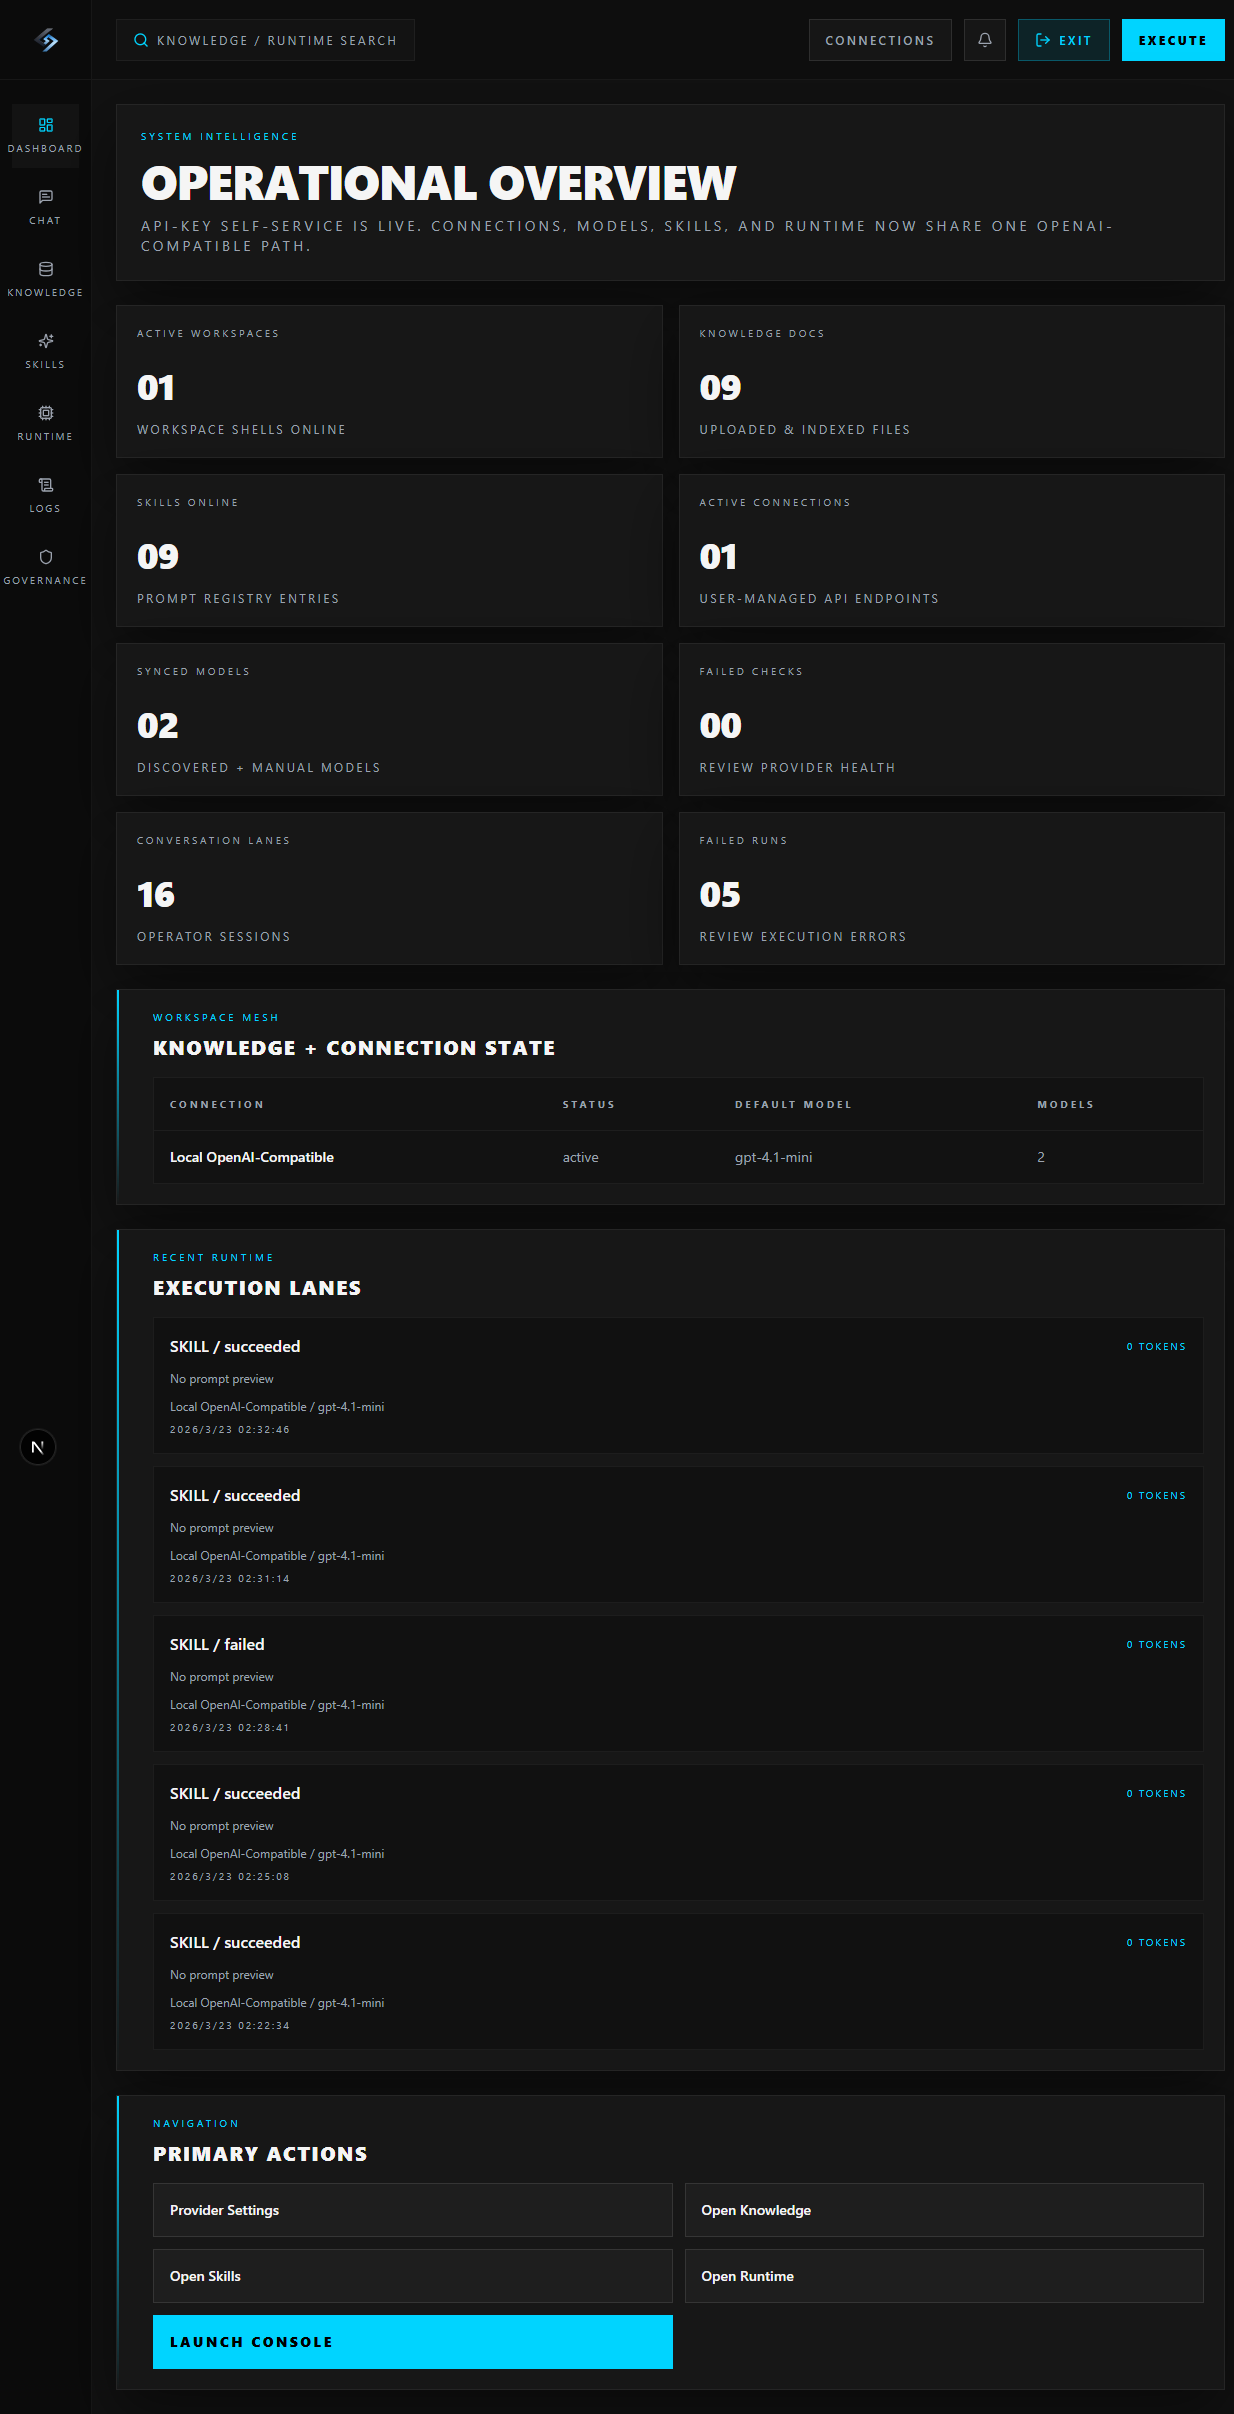Click Open Skills action
Viewport: 1234px width, 2414px height.
(412, 2276)
